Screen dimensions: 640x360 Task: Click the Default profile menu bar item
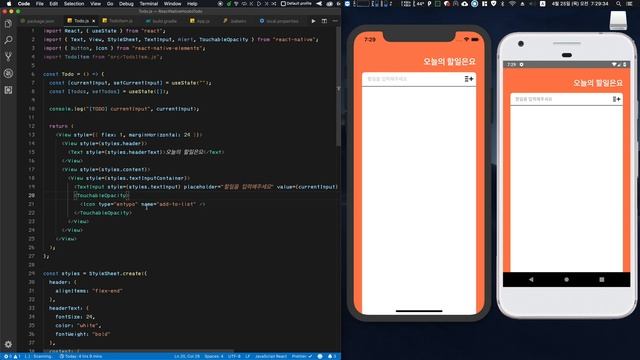pos(297,4)
